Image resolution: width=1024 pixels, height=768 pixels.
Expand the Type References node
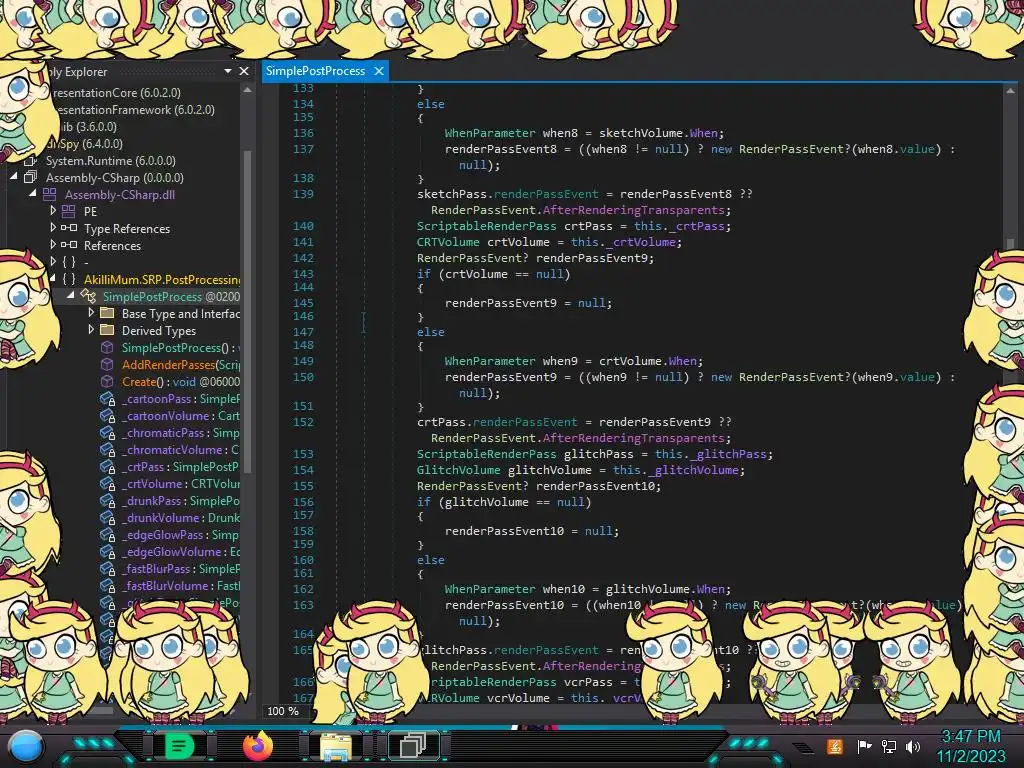tap(53, 228)
